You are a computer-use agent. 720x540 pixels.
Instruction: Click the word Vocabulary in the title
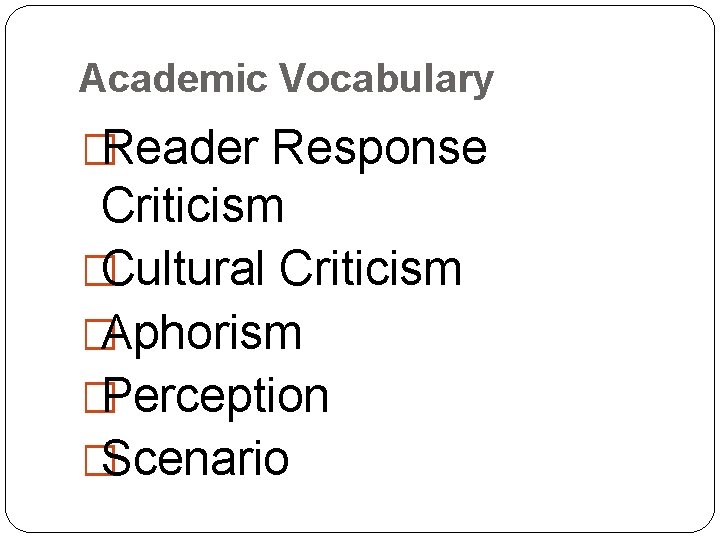pos(387,80)
